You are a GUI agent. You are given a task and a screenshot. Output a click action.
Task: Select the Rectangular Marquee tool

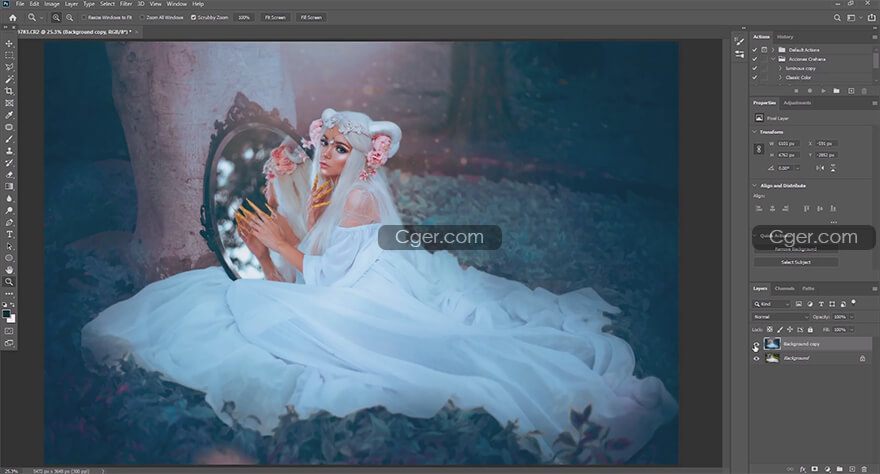(x=9, y=55)
